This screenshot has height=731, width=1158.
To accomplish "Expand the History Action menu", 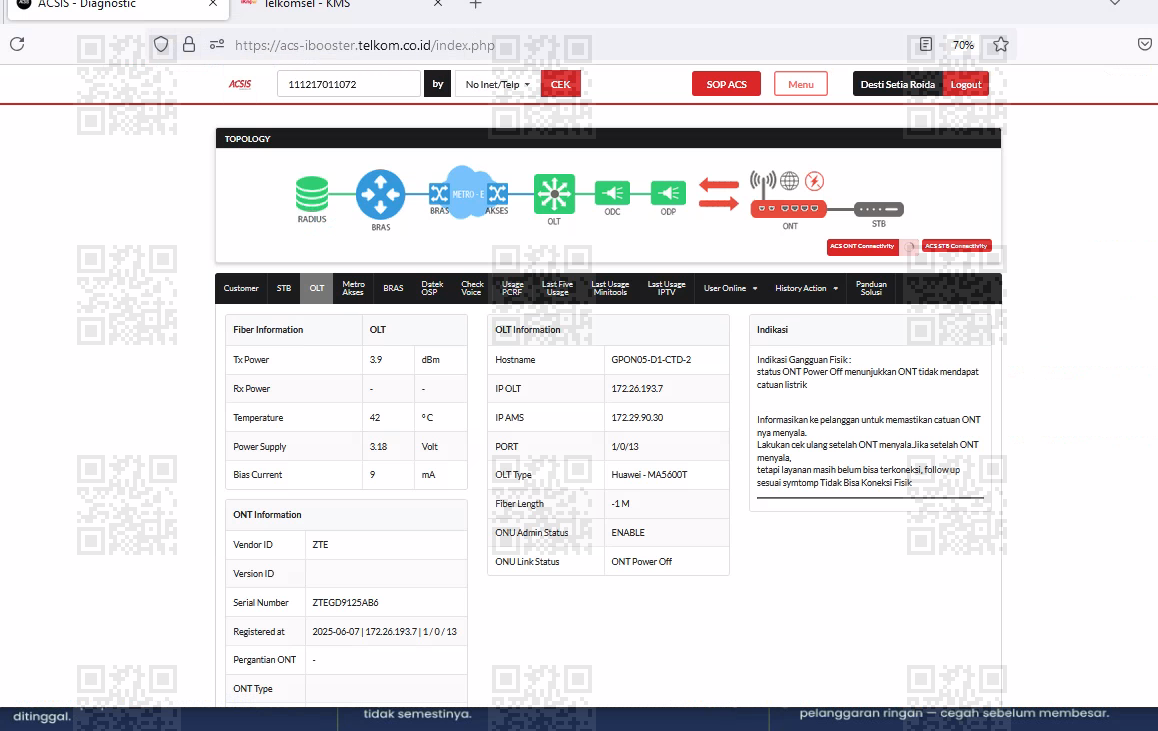I will [x=806, y=288].
